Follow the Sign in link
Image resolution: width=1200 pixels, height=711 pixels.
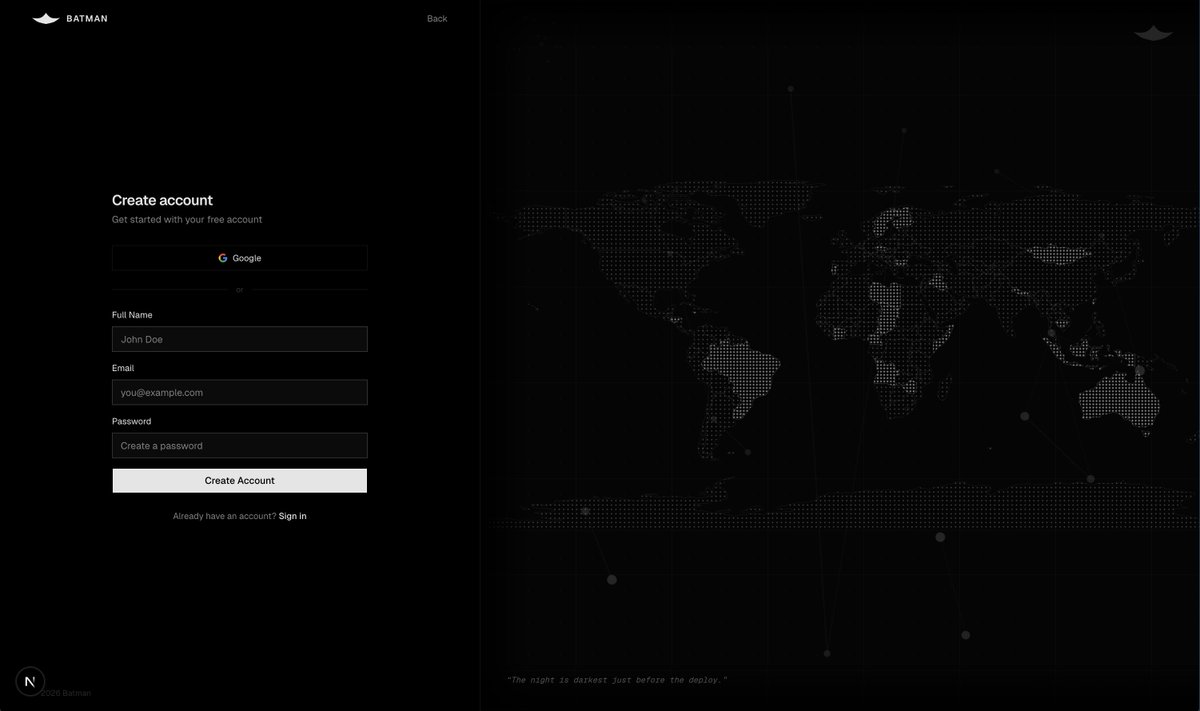293,516
